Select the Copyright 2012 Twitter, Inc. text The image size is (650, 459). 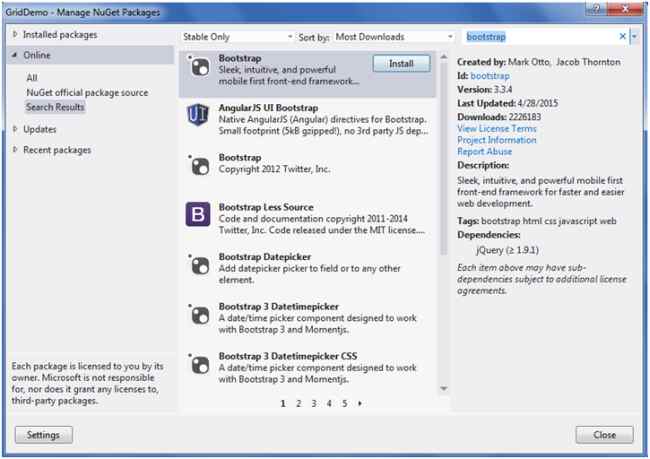(274, 169)
